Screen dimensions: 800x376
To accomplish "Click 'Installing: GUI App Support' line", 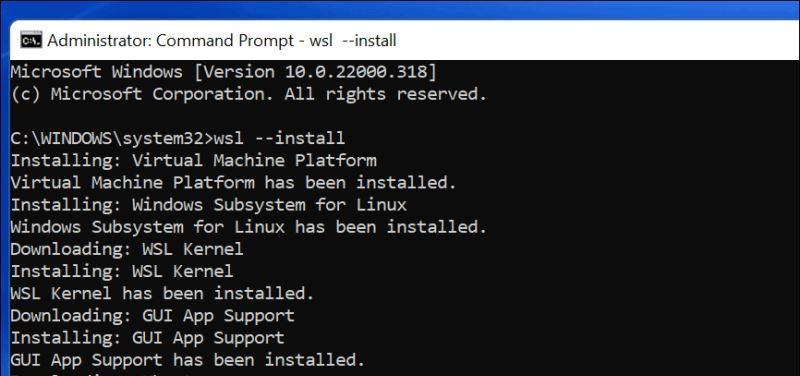I will pyautogui.click(x=147, y=338).
